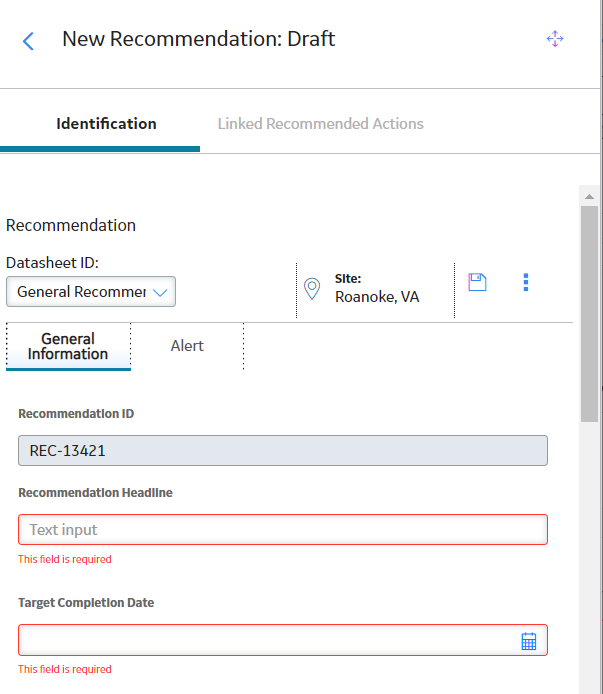Click the New Recommendation: Draft title
This screenshot has height=694, width=603.
[x=198, y=39]
